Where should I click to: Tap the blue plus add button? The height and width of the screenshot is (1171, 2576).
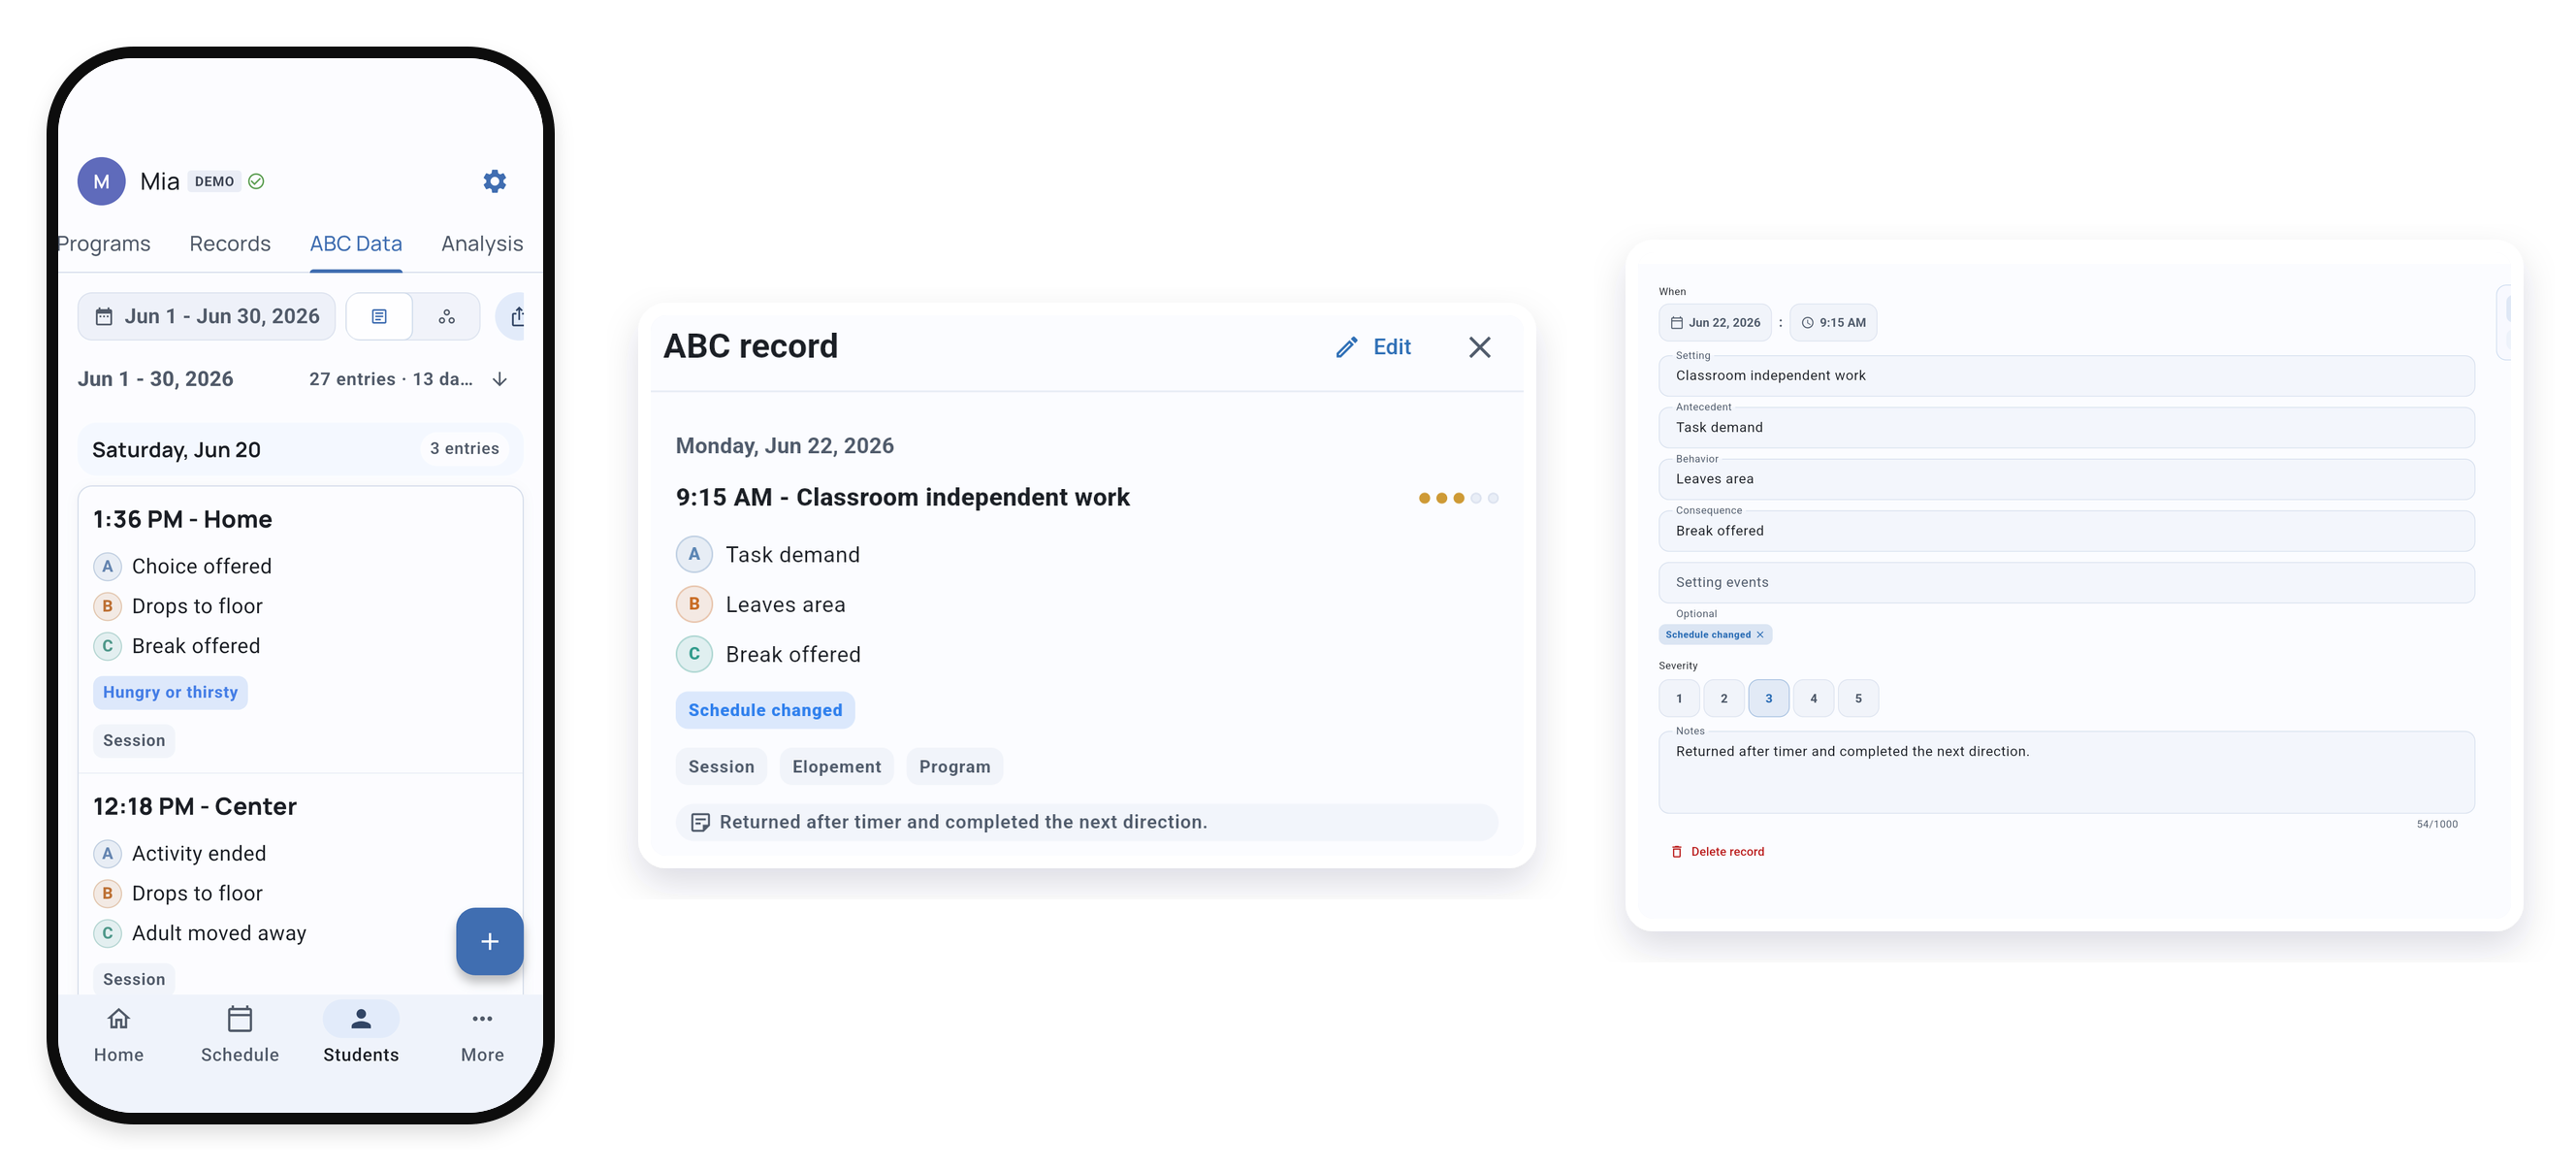point(489,941)
